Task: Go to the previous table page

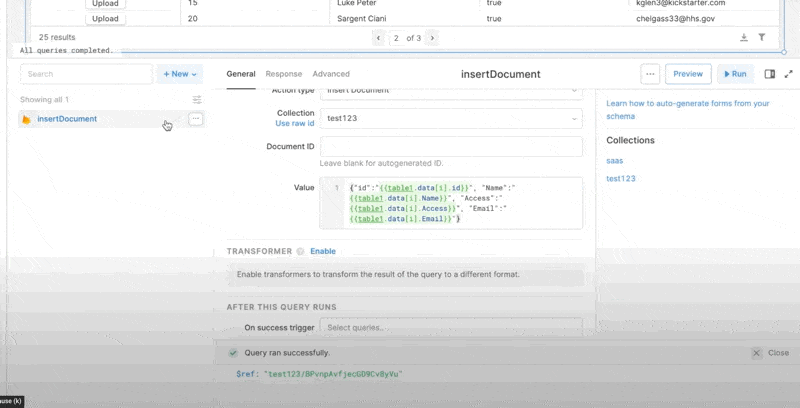Action: pos(379,38)
